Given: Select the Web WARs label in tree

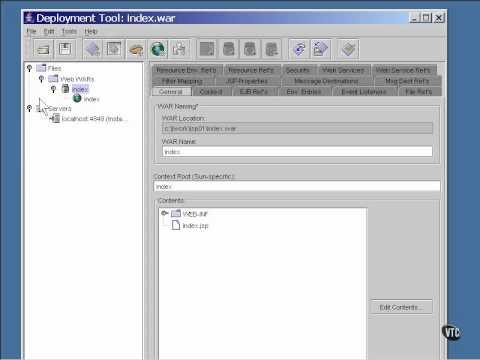Looking at the screenshot, I should tap(77, 79).
